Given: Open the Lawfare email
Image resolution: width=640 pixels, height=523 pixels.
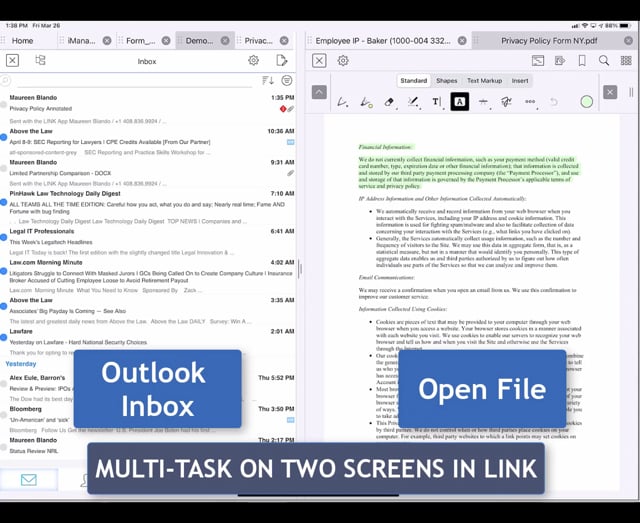Looking at the screenshot, I should pos(148,342).
